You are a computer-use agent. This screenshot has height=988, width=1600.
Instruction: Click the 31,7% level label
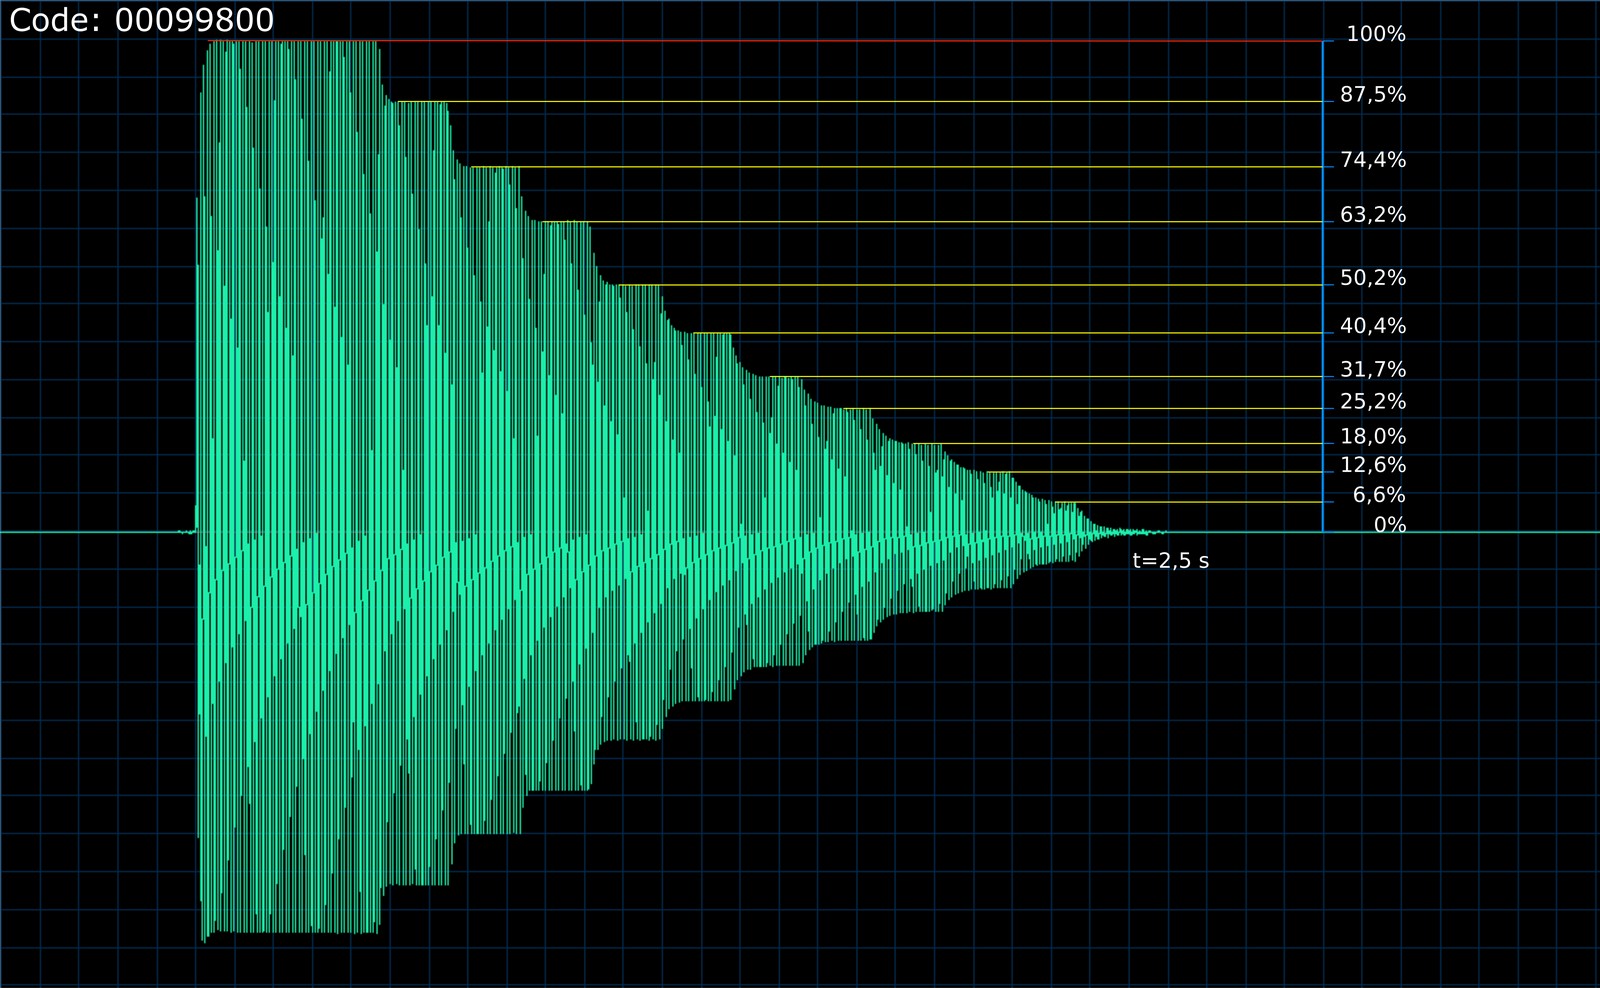click(1373, 370)
